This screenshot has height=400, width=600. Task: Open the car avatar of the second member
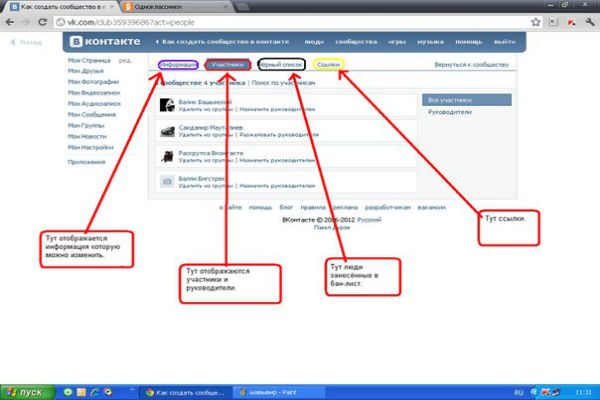pos(167,131)
